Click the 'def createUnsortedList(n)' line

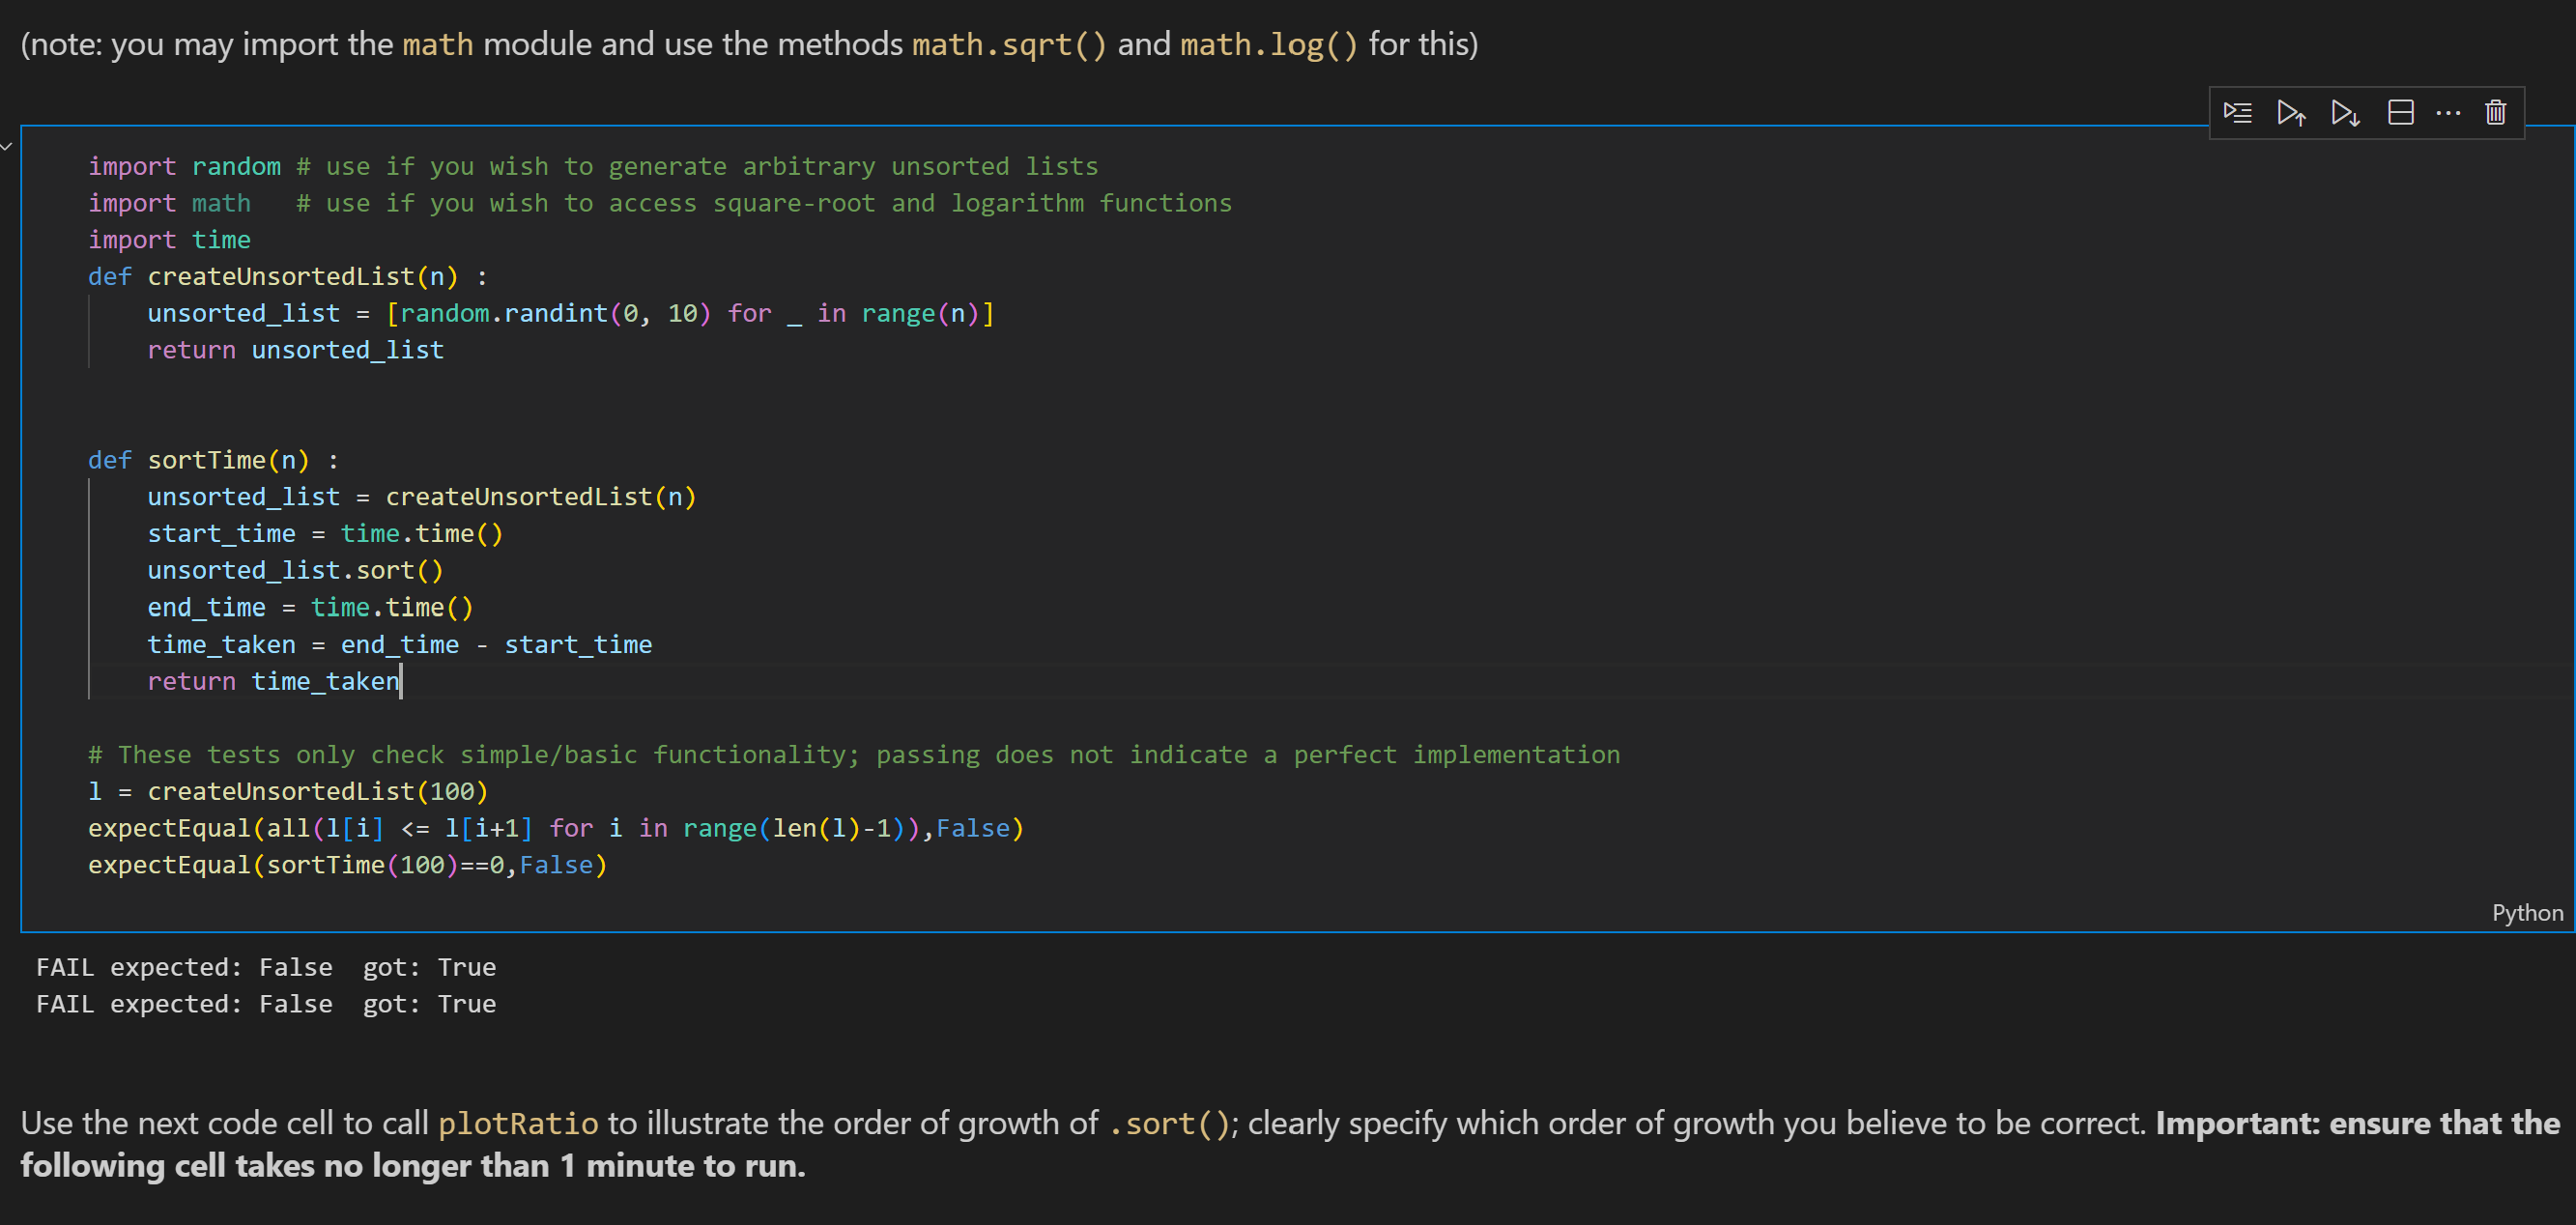pyautogui.click(x=287, y=277)
